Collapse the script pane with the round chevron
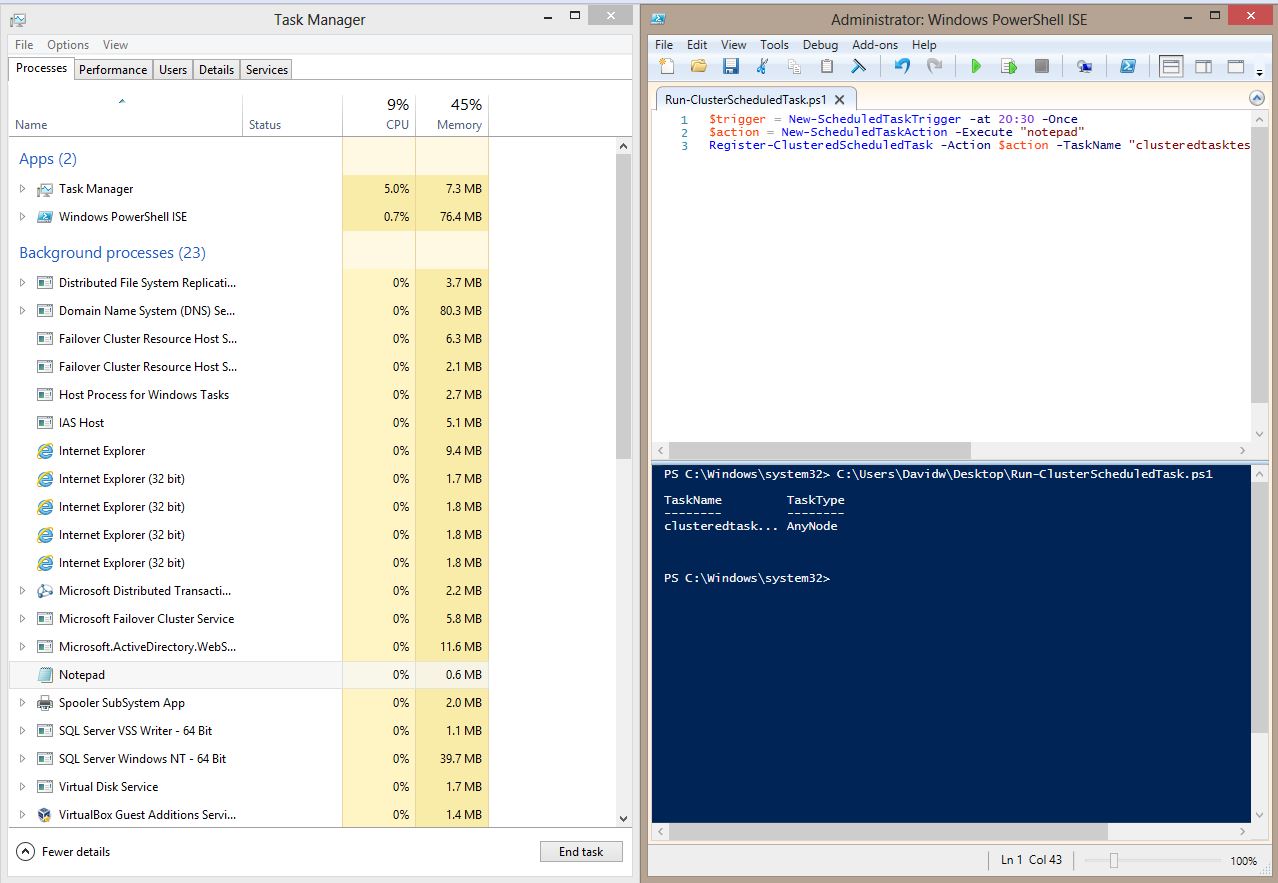 pos(1257,99)
